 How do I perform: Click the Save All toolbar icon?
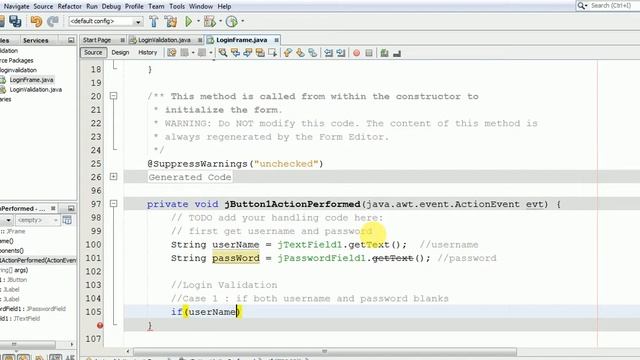[x=15, y=21]
